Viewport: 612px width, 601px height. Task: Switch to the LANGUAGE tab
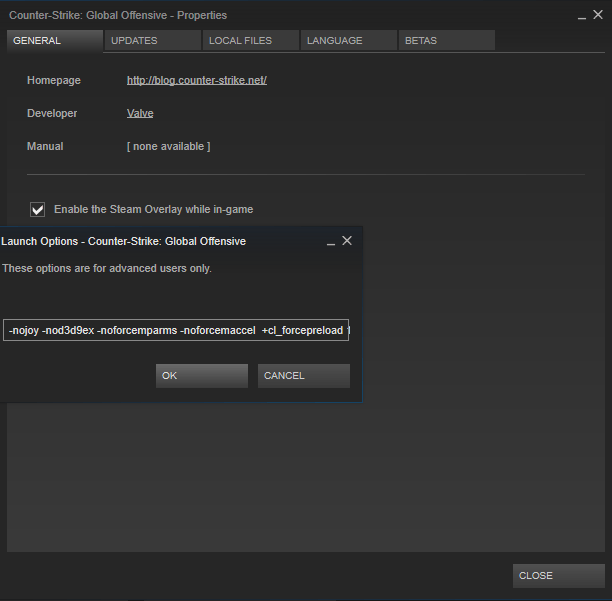349,41
